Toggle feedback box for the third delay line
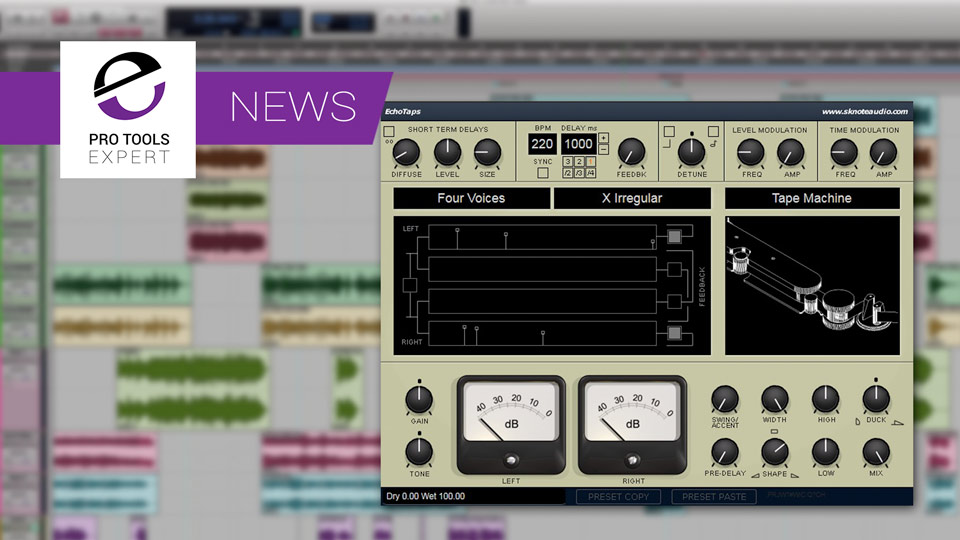This screenshot has width=960, height=540. (x=674, y=301)
